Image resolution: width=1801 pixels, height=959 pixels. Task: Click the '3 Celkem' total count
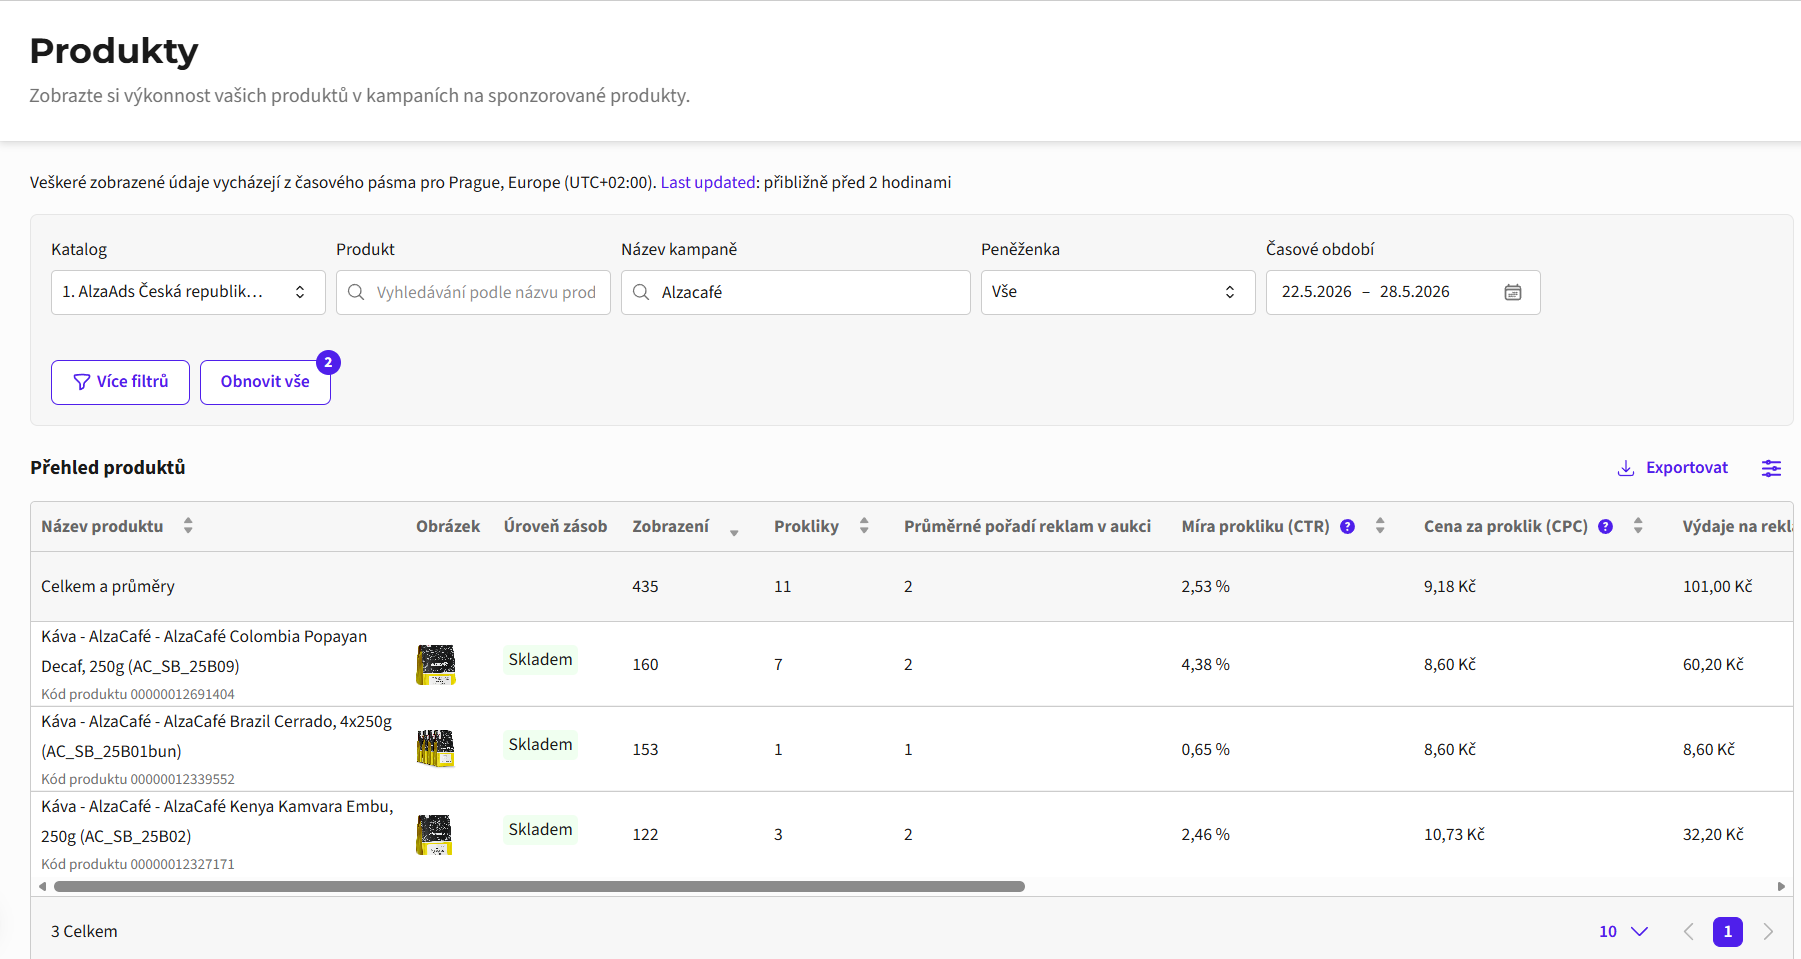[84, 931]
